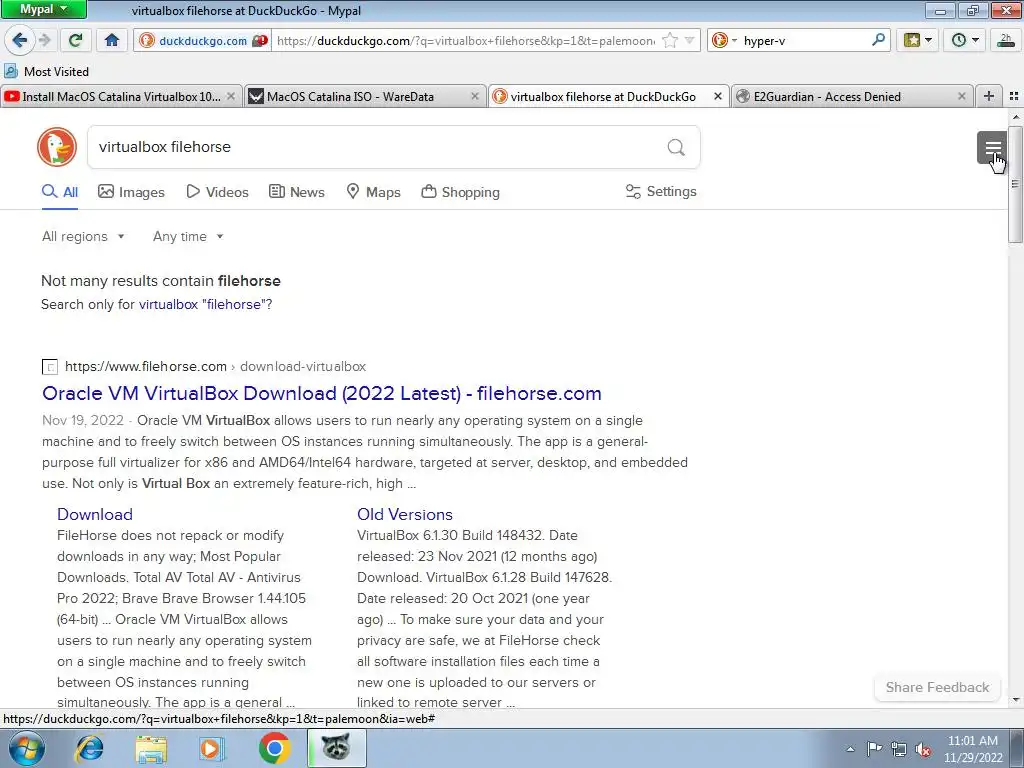1024x768 pixels.
Task: Switch to Images results
Action: click(x=131, y=192)
